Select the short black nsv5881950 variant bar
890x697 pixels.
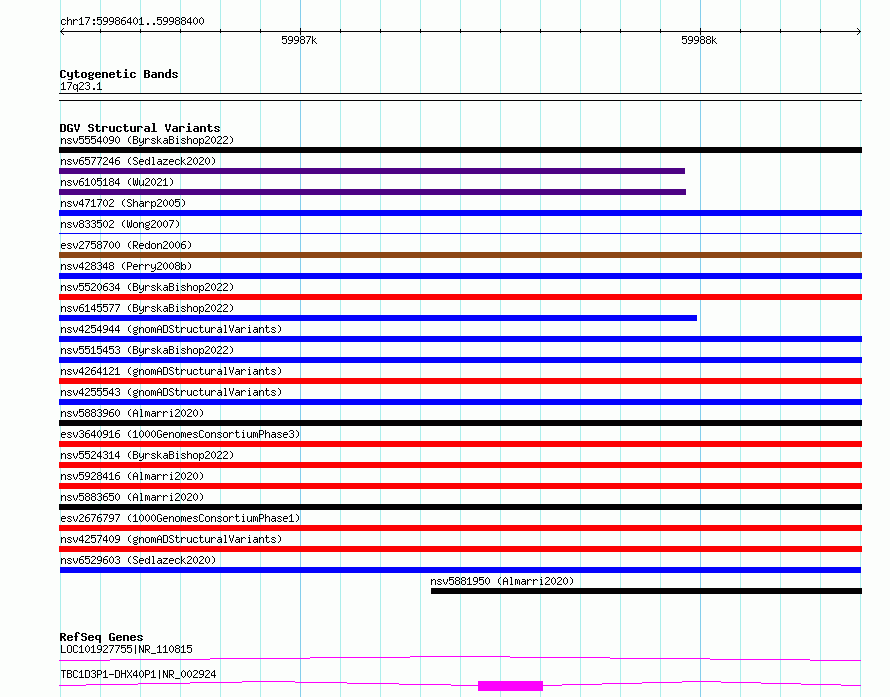click(x=646, y=591)
